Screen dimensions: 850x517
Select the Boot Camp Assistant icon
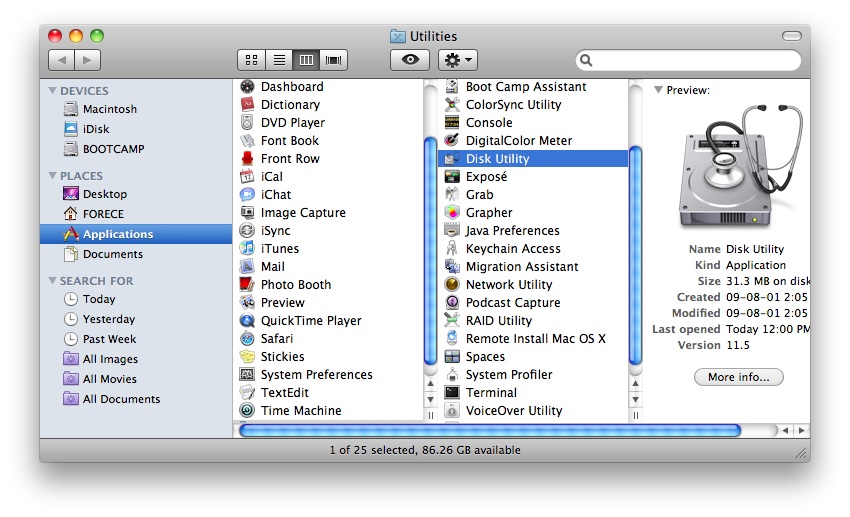click(x=452, y=87)
